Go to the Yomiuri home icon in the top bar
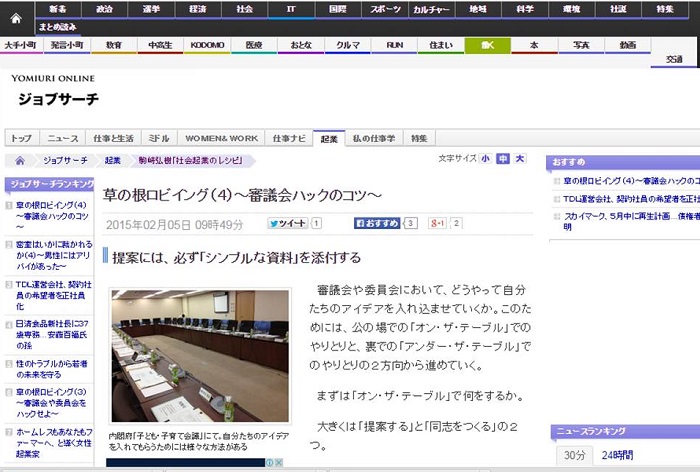This screenshot has width=700, height=472. [x=16, y=18]
